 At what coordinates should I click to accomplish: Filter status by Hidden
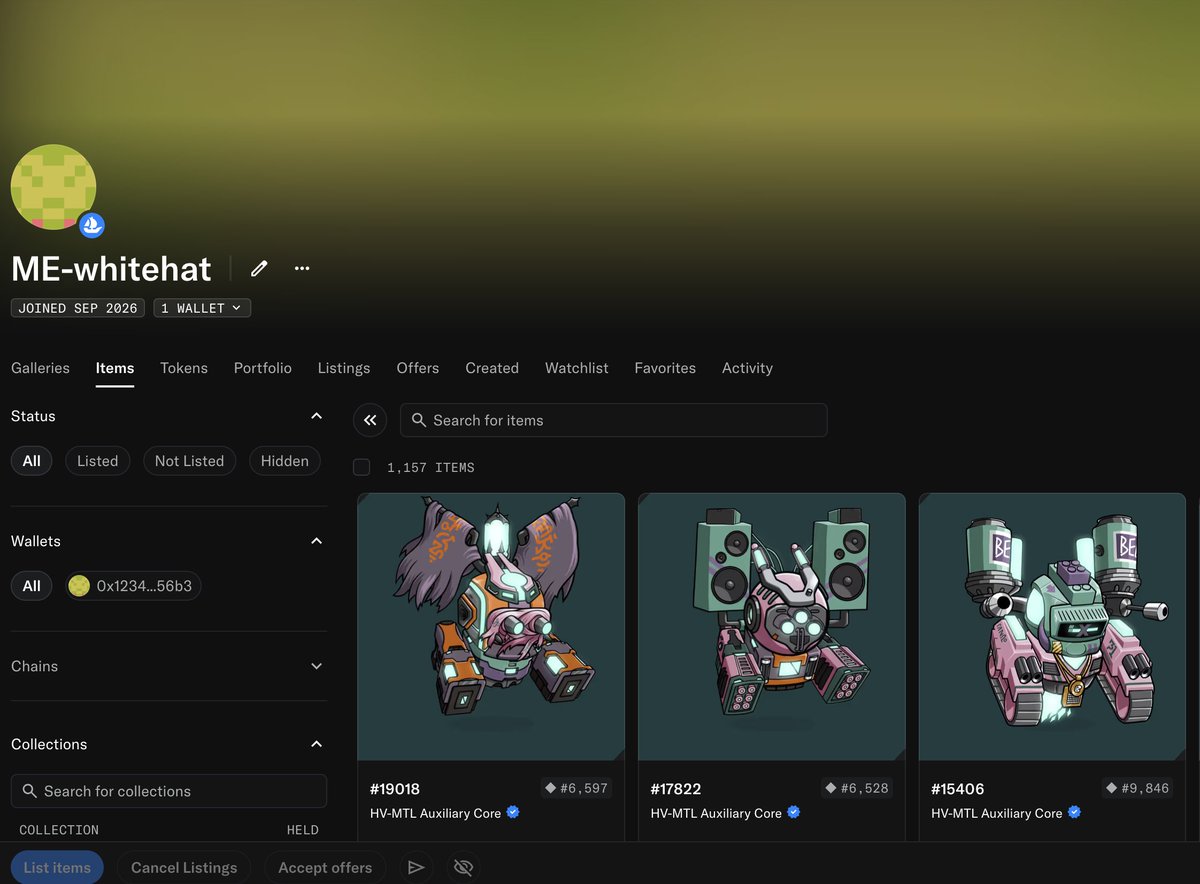[285, 461]
